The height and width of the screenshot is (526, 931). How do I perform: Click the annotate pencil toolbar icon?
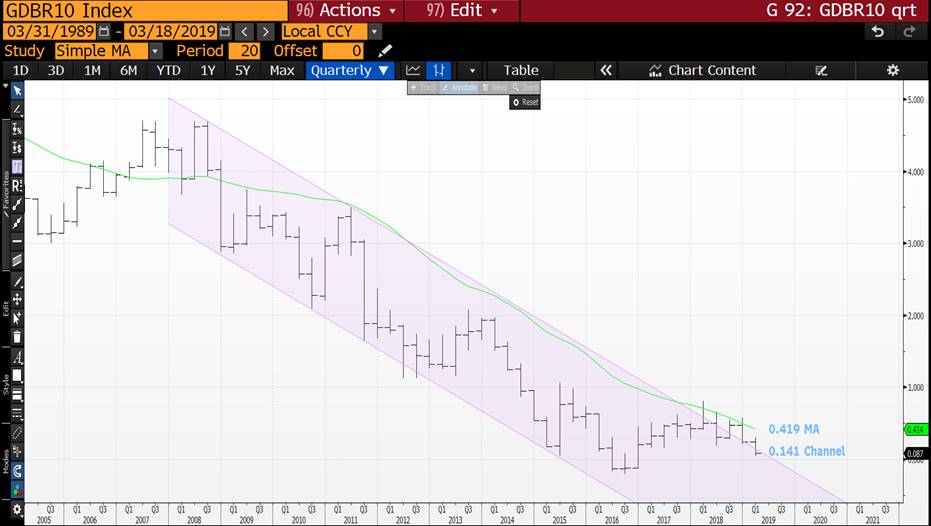click(821, 71)
